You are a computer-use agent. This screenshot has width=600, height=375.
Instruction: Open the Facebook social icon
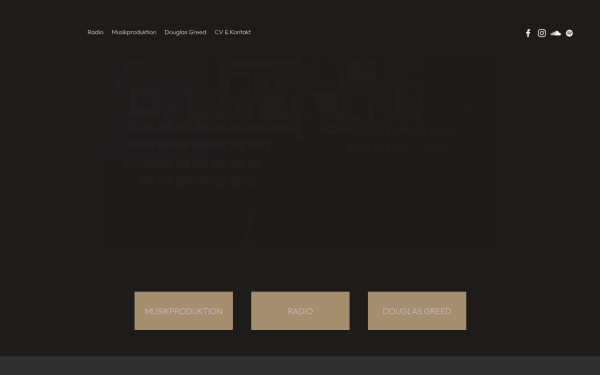[x=528, y=33]
